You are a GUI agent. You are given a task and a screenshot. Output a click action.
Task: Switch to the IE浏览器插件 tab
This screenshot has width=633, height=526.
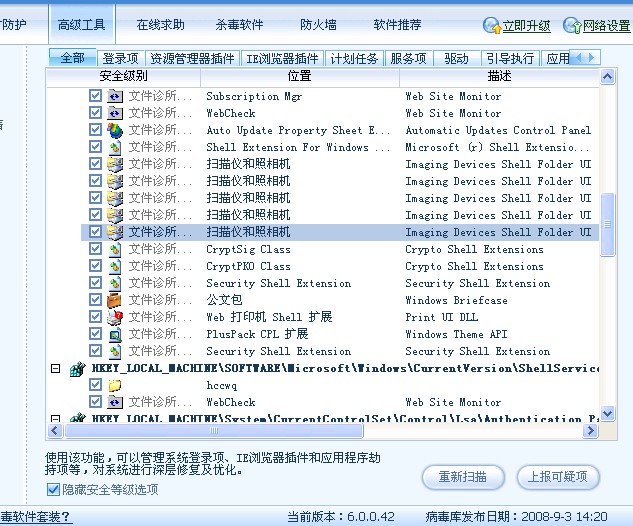[282, 59]
